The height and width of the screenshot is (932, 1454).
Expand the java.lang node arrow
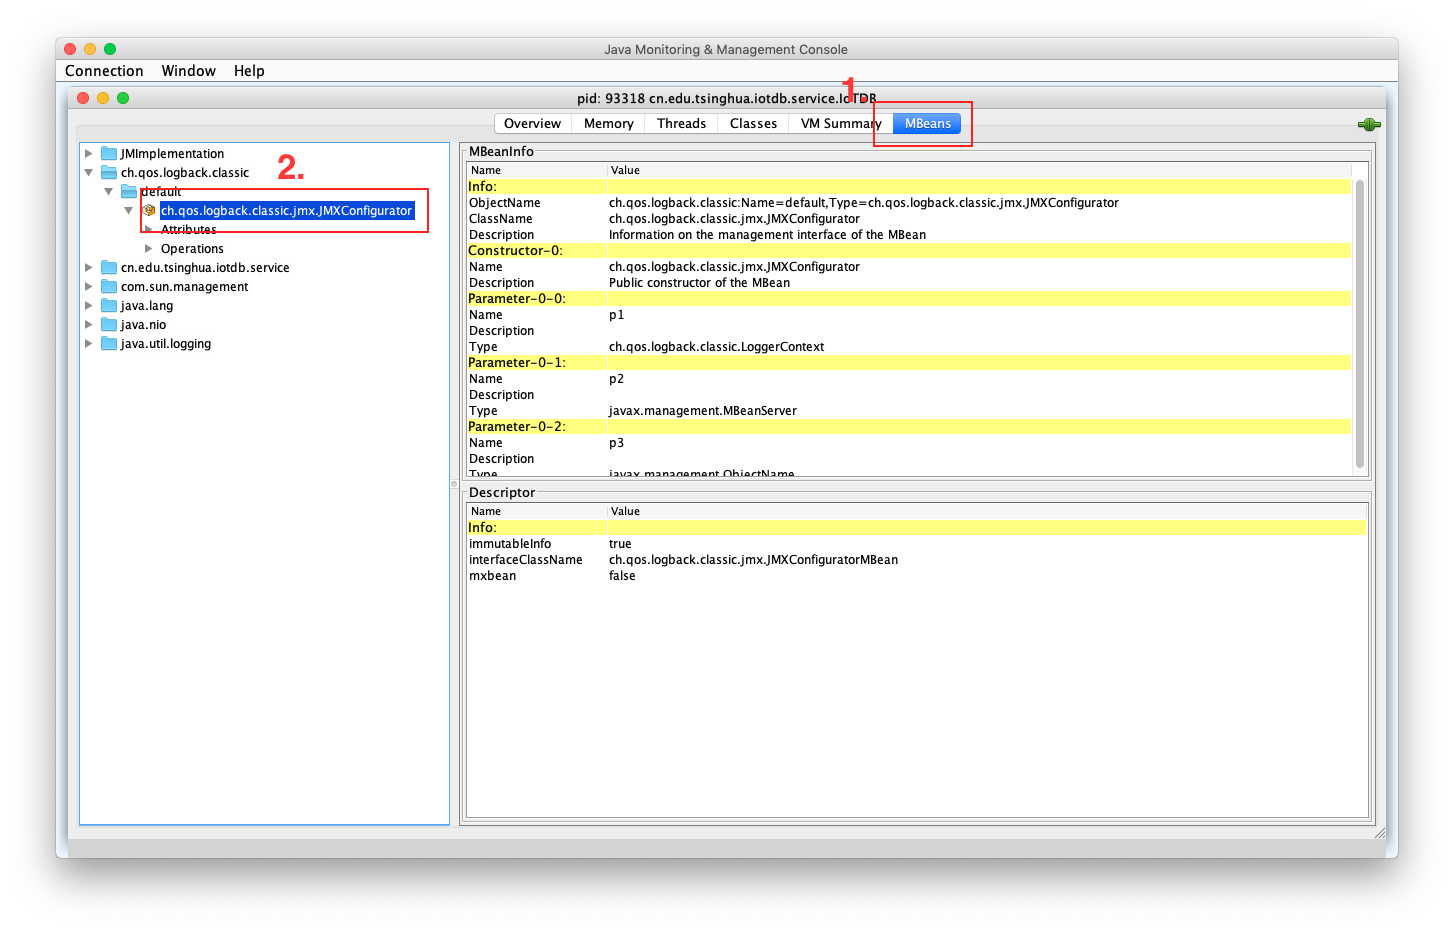coord(89,306)
